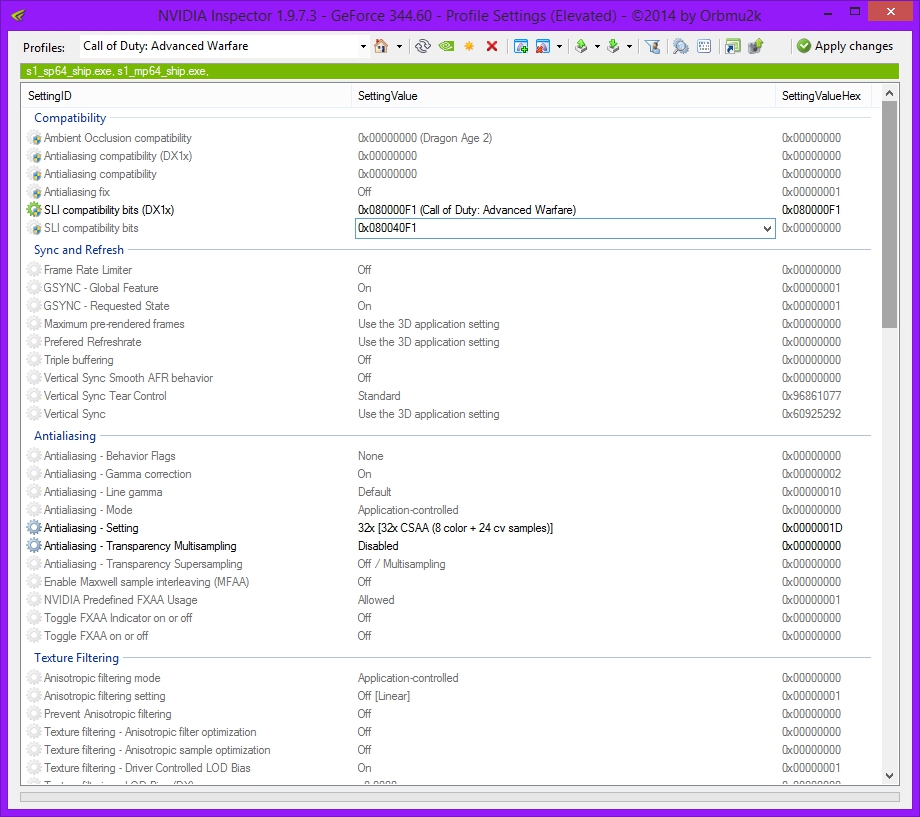The image size is (920, 817).
Task: Click the NVIDIA Inspector title bar app icon
Action: click(x=18, y=15)
